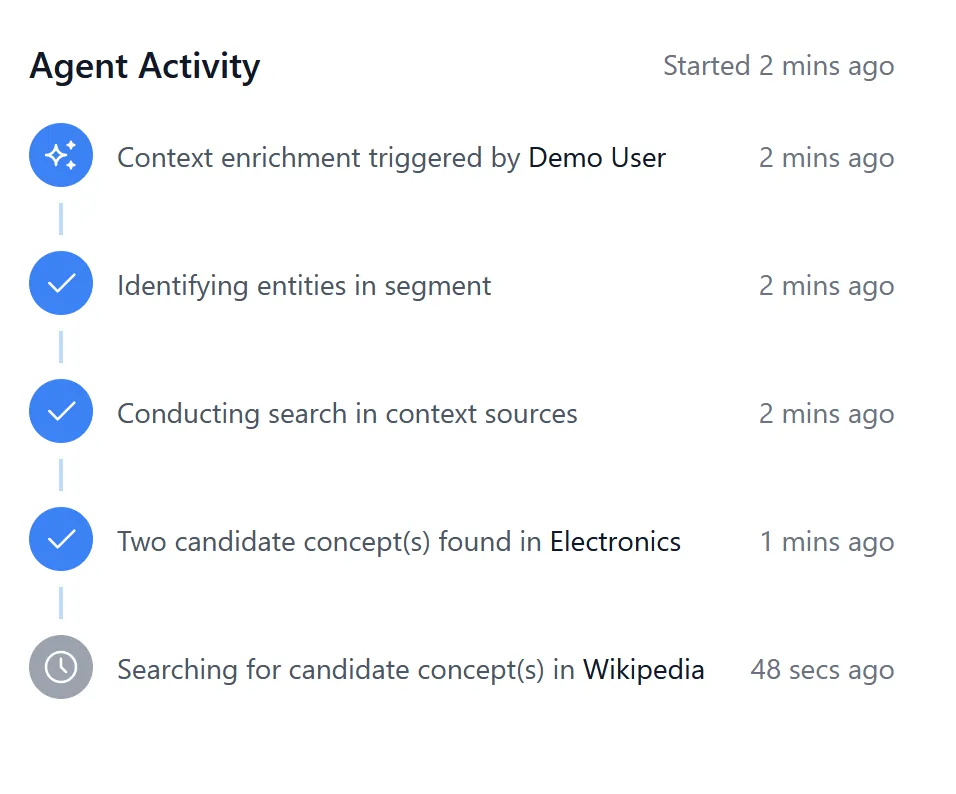Select the Conducting search activity row

coord(347,413)
